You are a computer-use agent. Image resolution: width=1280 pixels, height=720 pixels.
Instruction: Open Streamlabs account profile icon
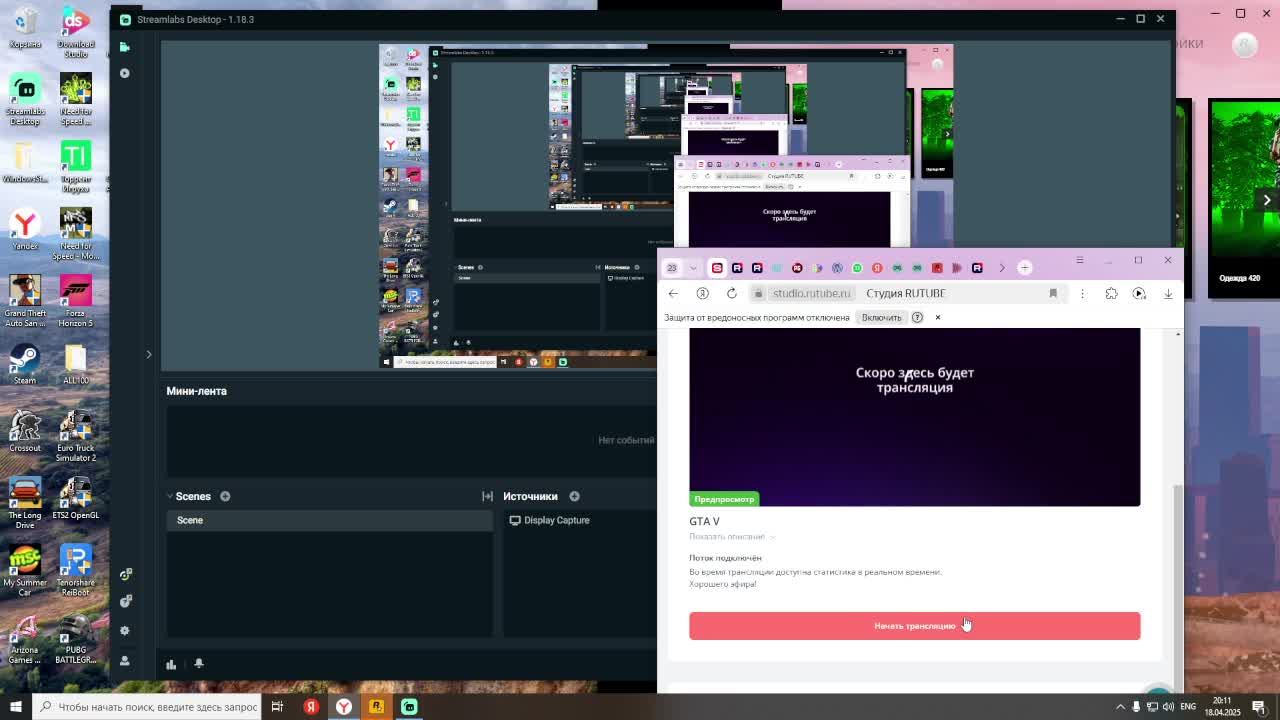125,661
